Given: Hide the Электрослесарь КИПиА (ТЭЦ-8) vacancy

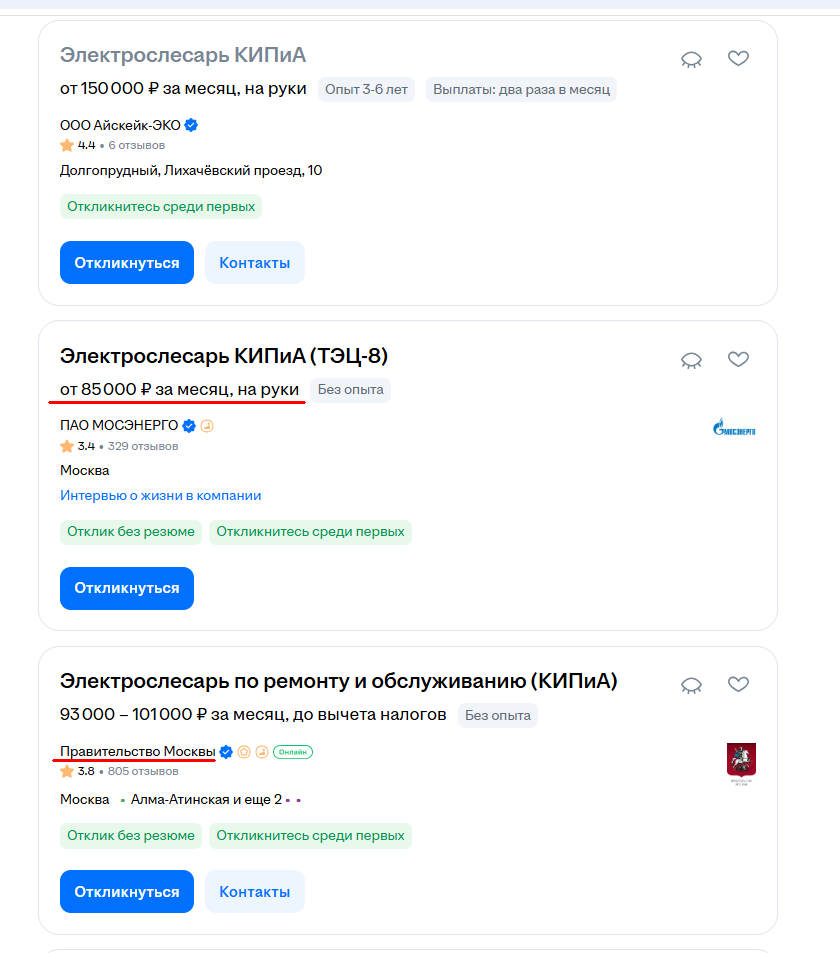Looking at the screenshot, I should (x=691, y=360).
